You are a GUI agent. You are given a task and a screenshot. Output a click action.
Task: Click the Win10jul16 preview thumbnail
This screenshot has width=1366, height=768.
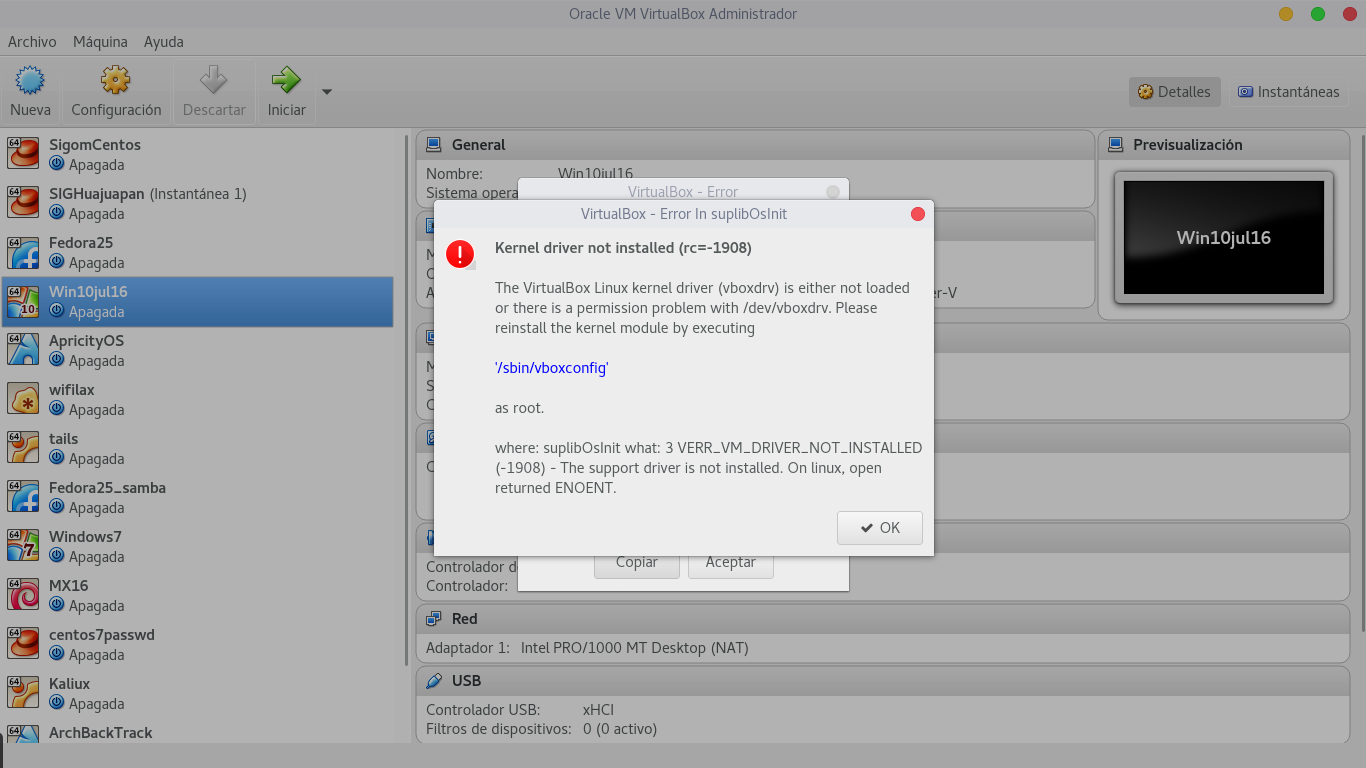[x=1224, y=238]
